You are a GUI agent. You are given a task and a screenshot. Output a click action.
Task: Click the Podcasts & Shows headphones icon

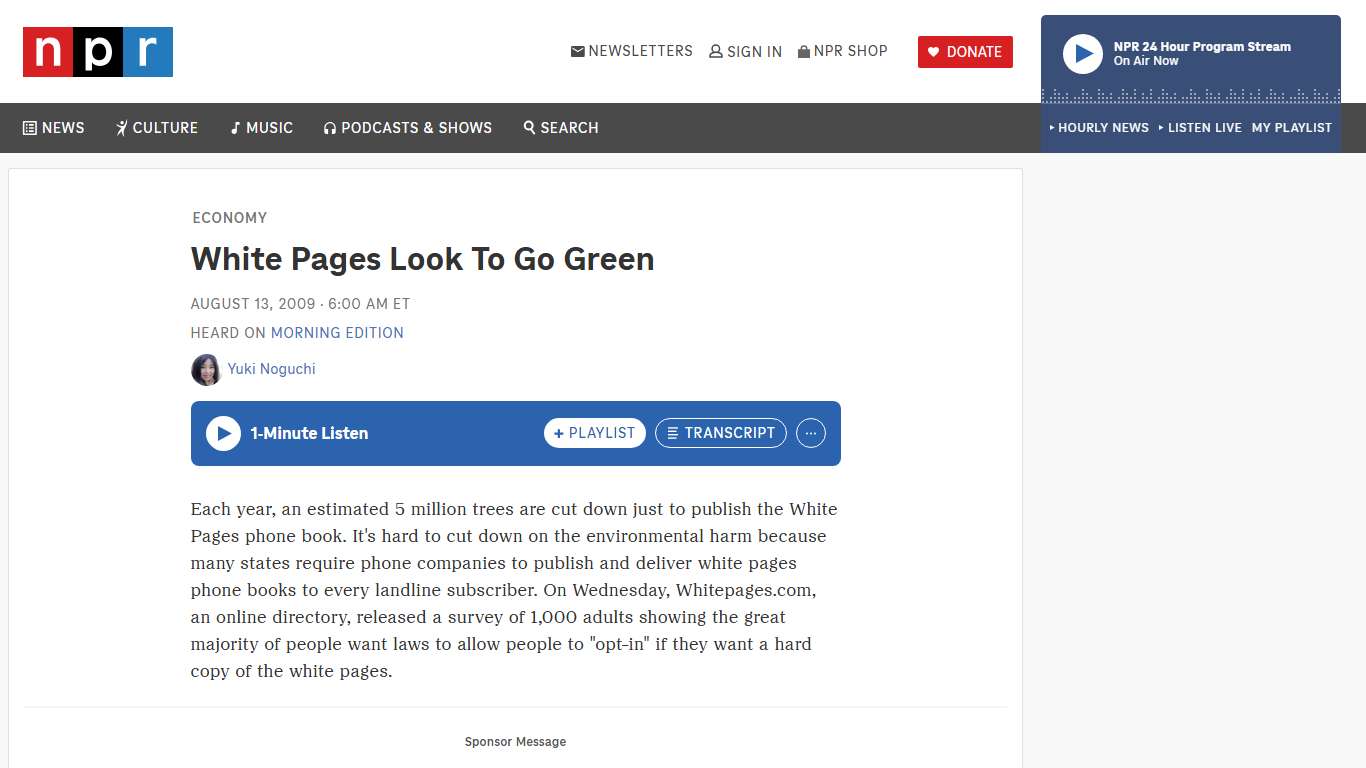coord(329,128)
